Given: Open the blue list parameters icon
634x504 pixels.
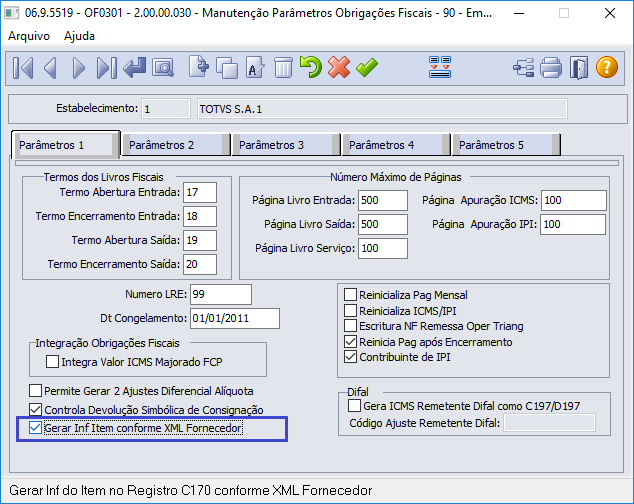Looking at the screenshot, I should (x=440, y=67).
